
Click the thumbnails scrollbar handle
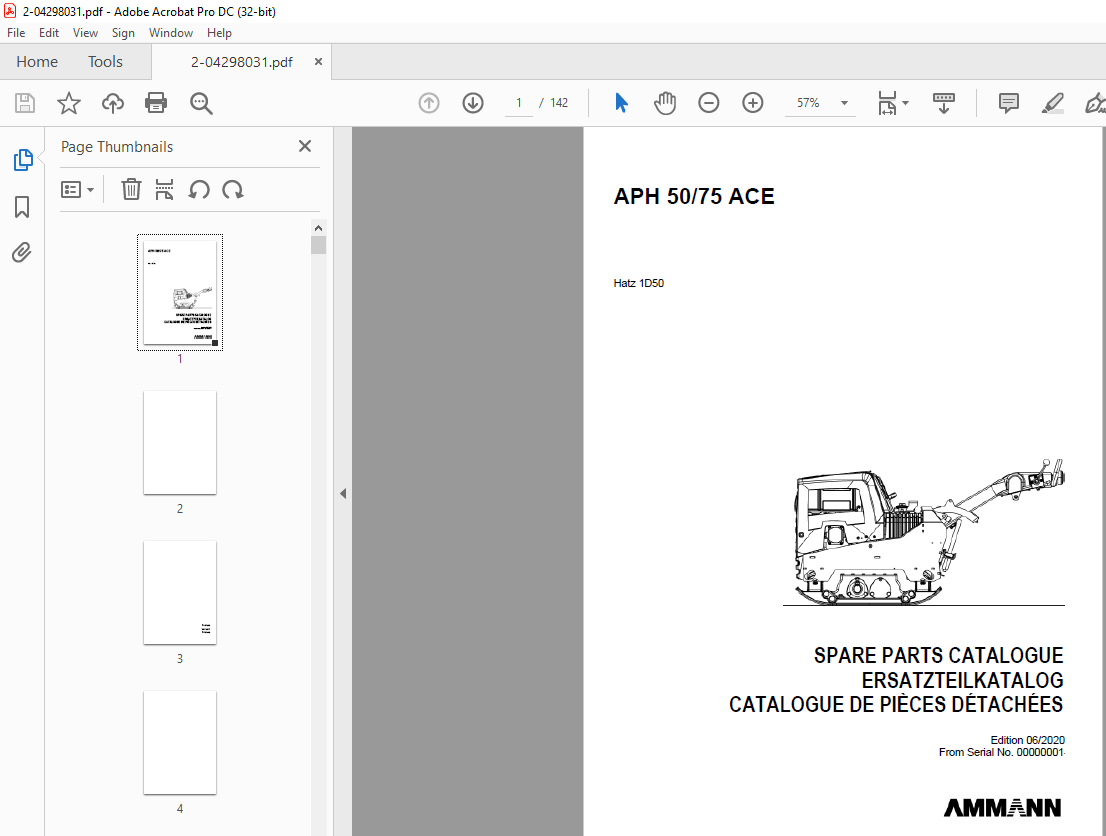pyautogui.click(x=318, y=245)
